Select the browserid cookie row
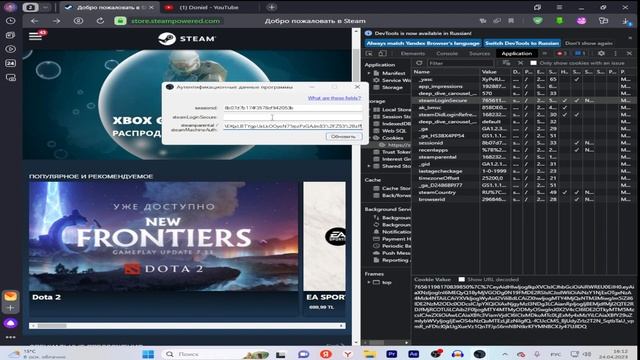 [524, 199]
